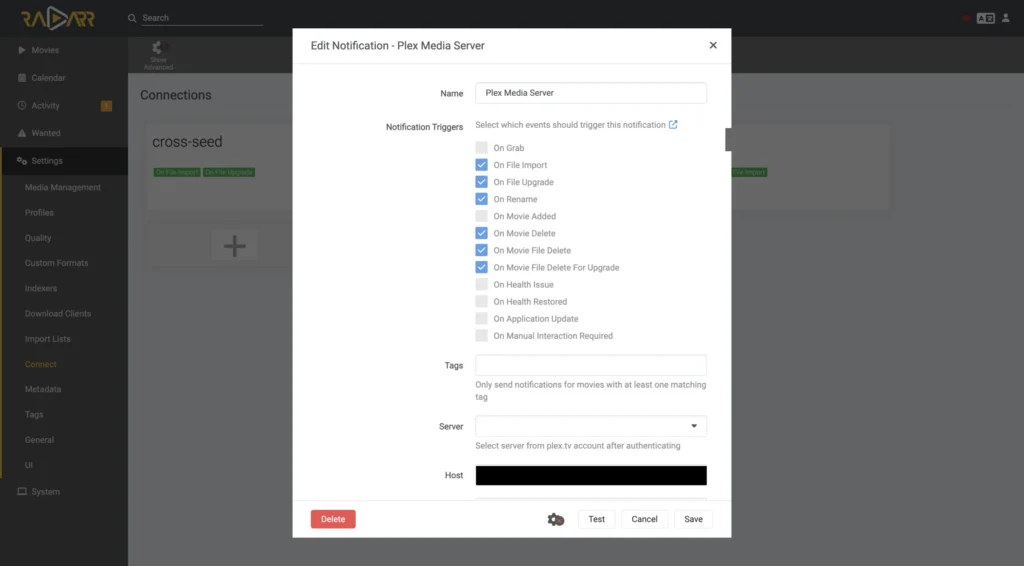
Task: Enable the On Application Update trigger
Action: click(x=481, y=318)
